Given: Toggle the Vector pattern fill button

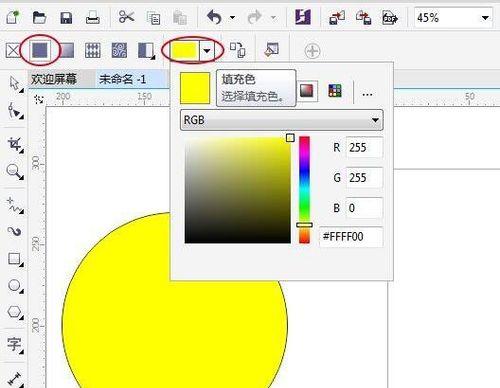Looking at the screenshot, I should tap(93, 50).
